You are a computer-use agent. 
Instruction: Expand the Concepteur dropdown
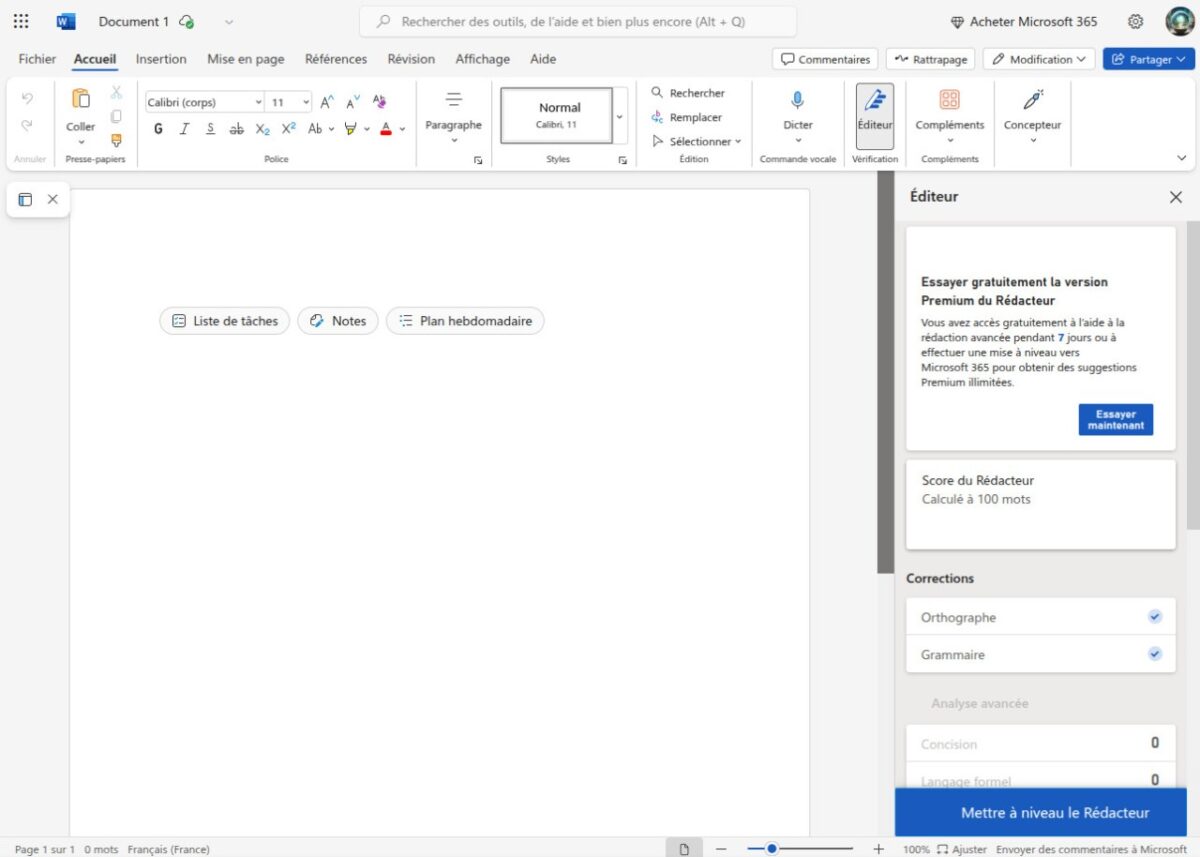pyautogui.click(x=1033, y=140)
